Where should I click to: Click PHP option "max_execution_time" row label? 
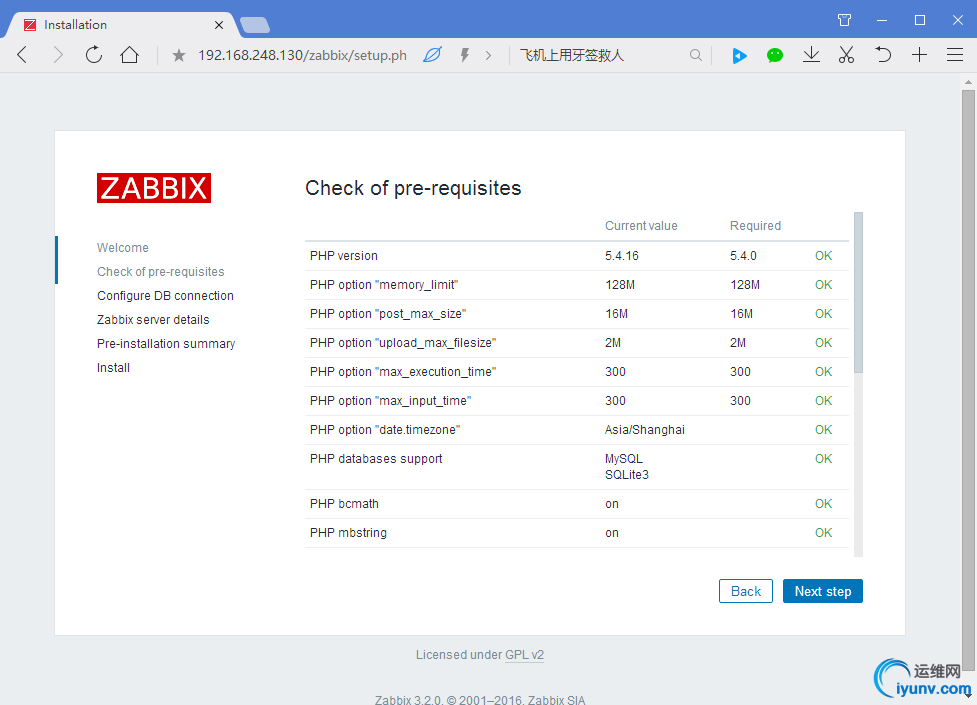pos(403,372)
